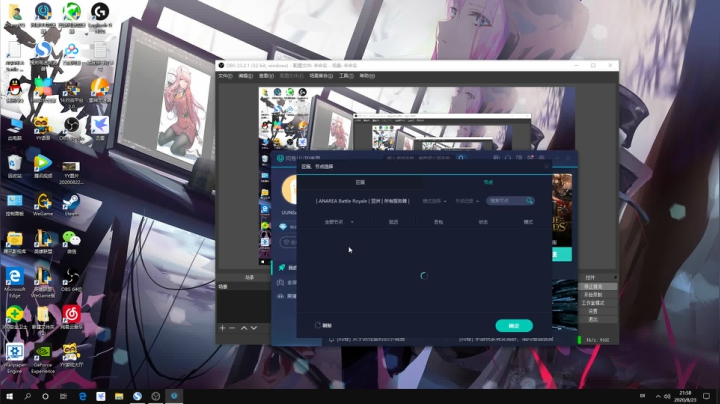The height and width of the screenshot is (404, 720).
Task: Expand the 模式选择 dropdown
Action: tap(434, 201)
